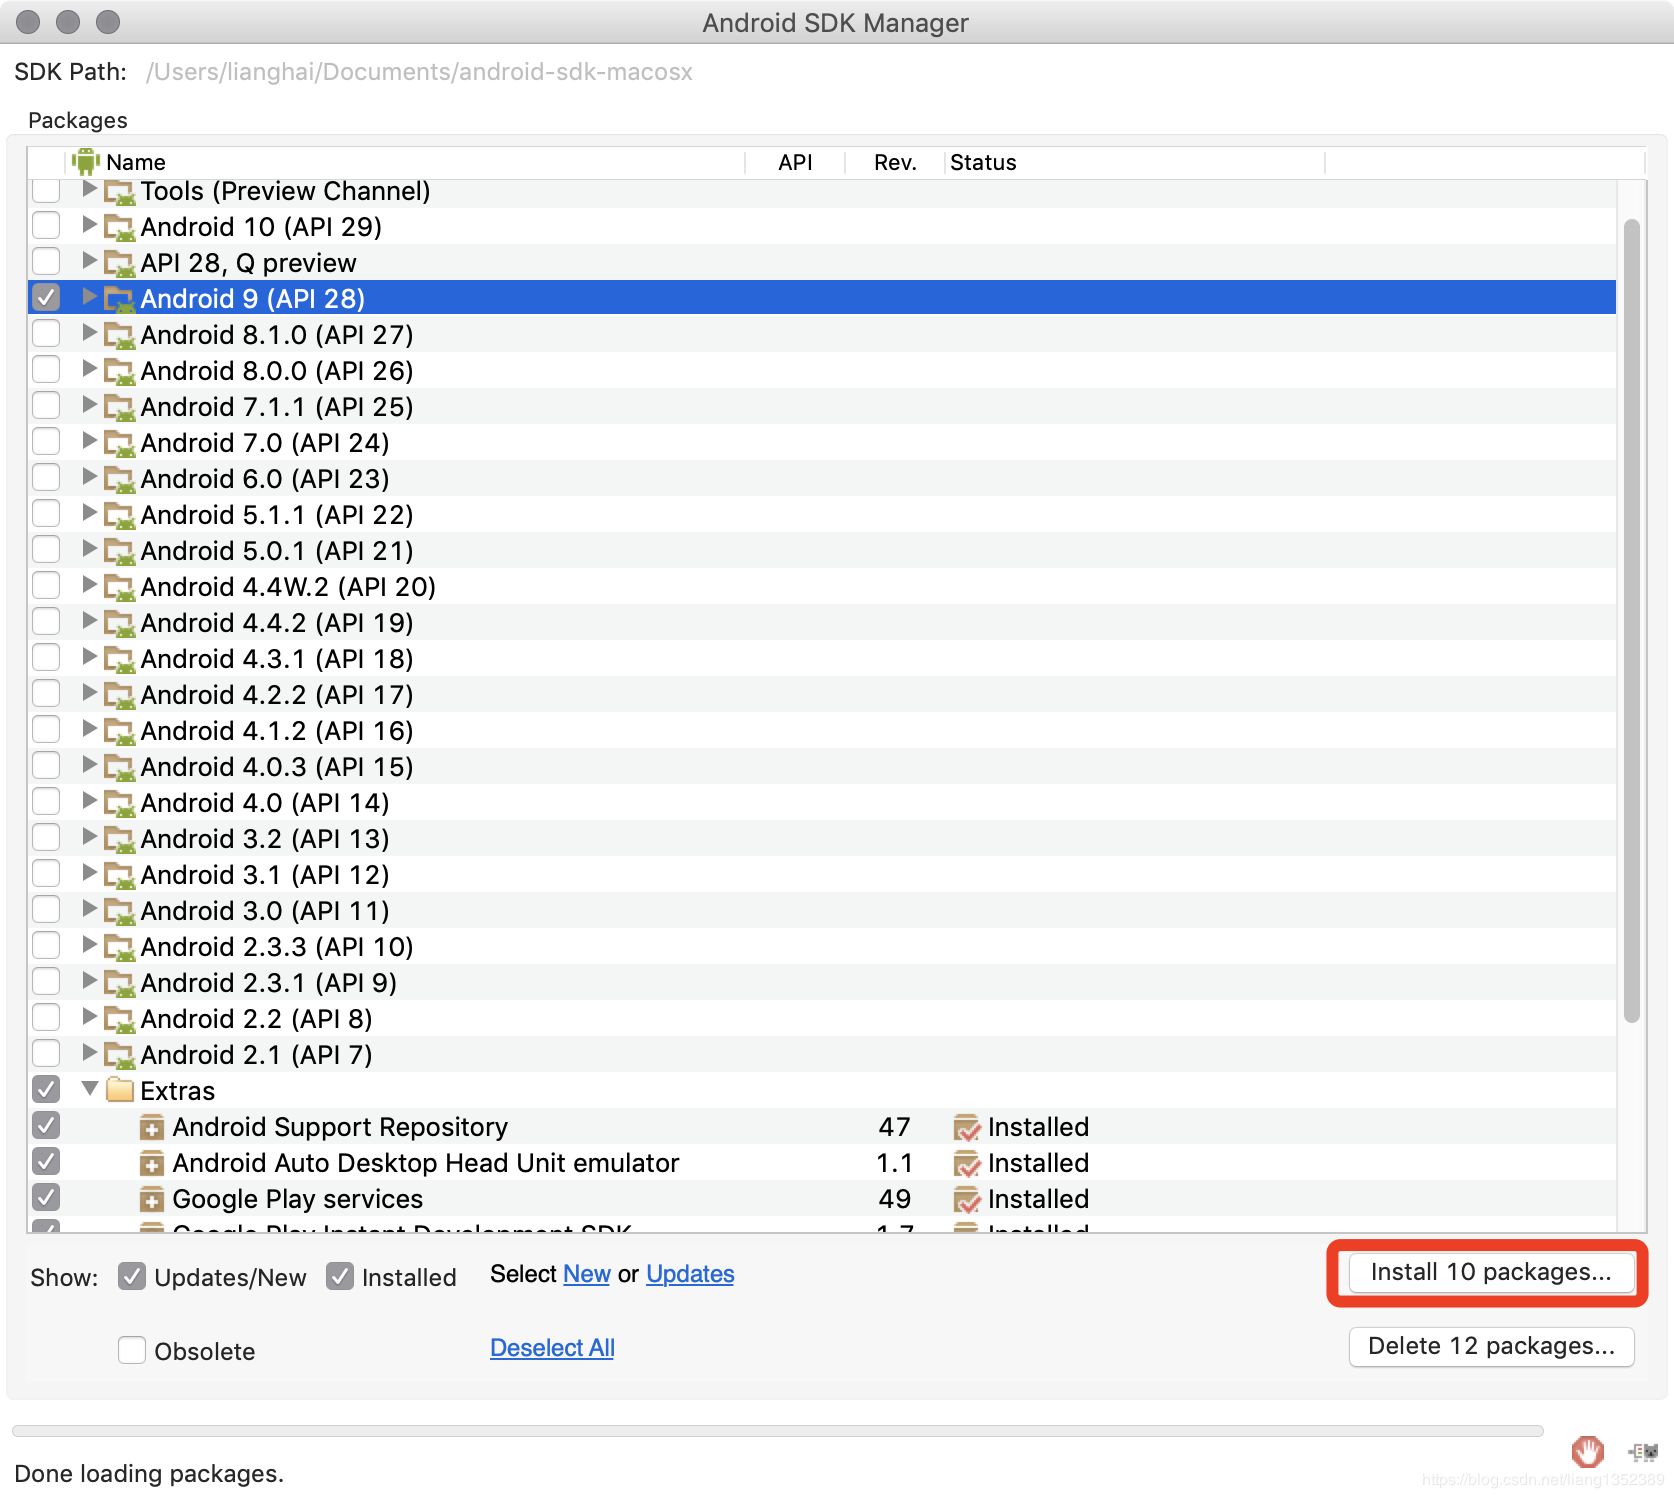Expand the Android 4.1.2 (API 16) node

[x=89, y=728]
